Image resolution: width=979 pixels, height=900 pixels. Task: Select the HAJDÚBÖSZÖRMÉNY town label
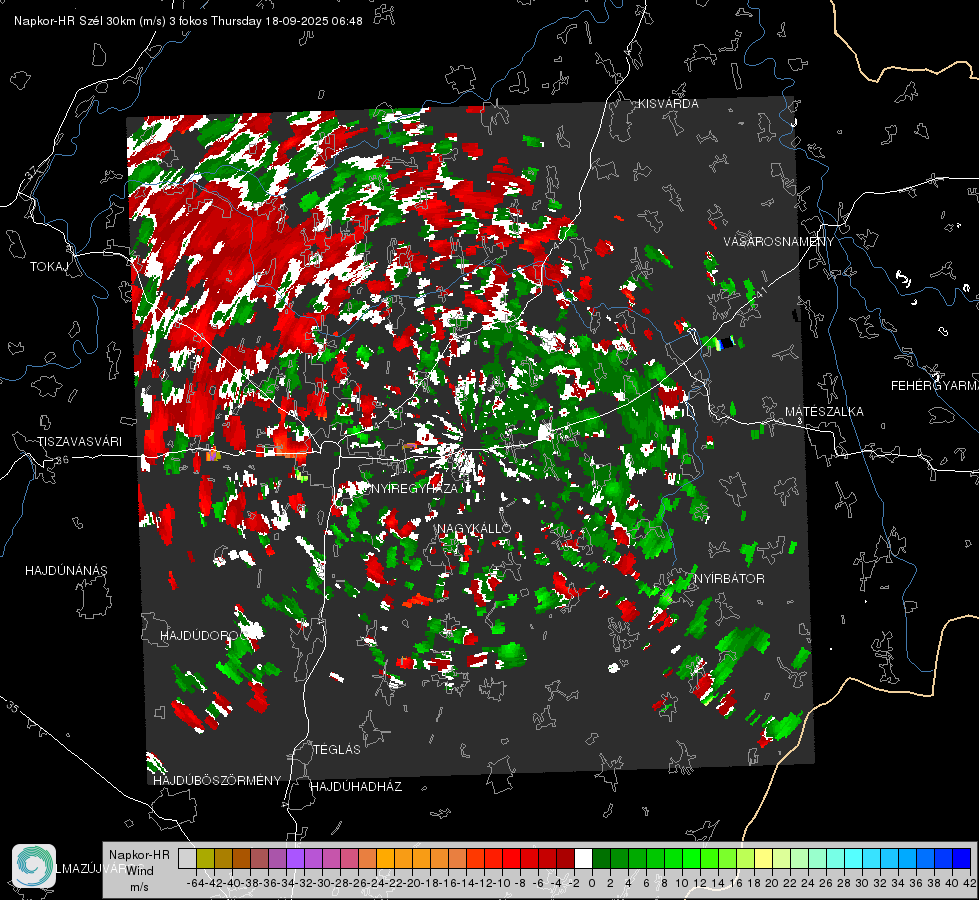pos(217,780)
